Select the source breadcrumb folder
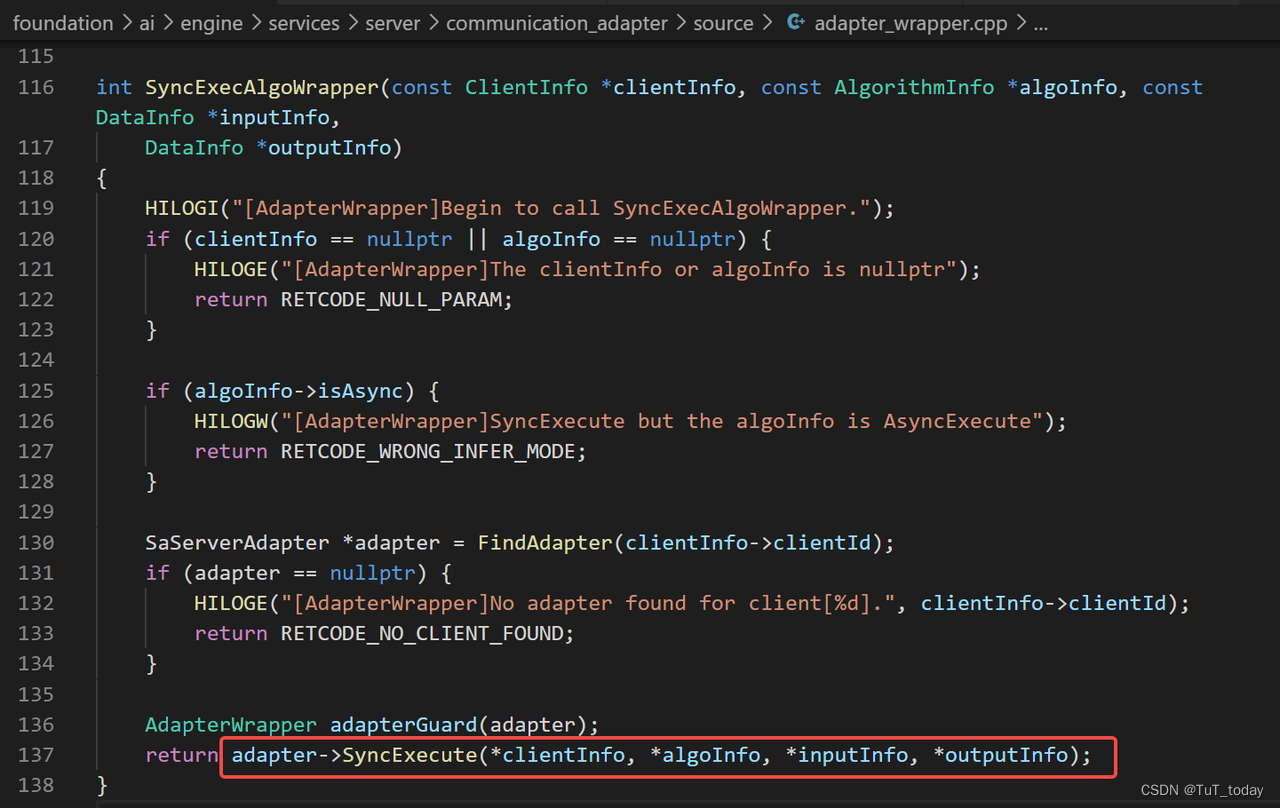Image resolution: width=1280 pixels, height=808 pixels. pos(723,23)
